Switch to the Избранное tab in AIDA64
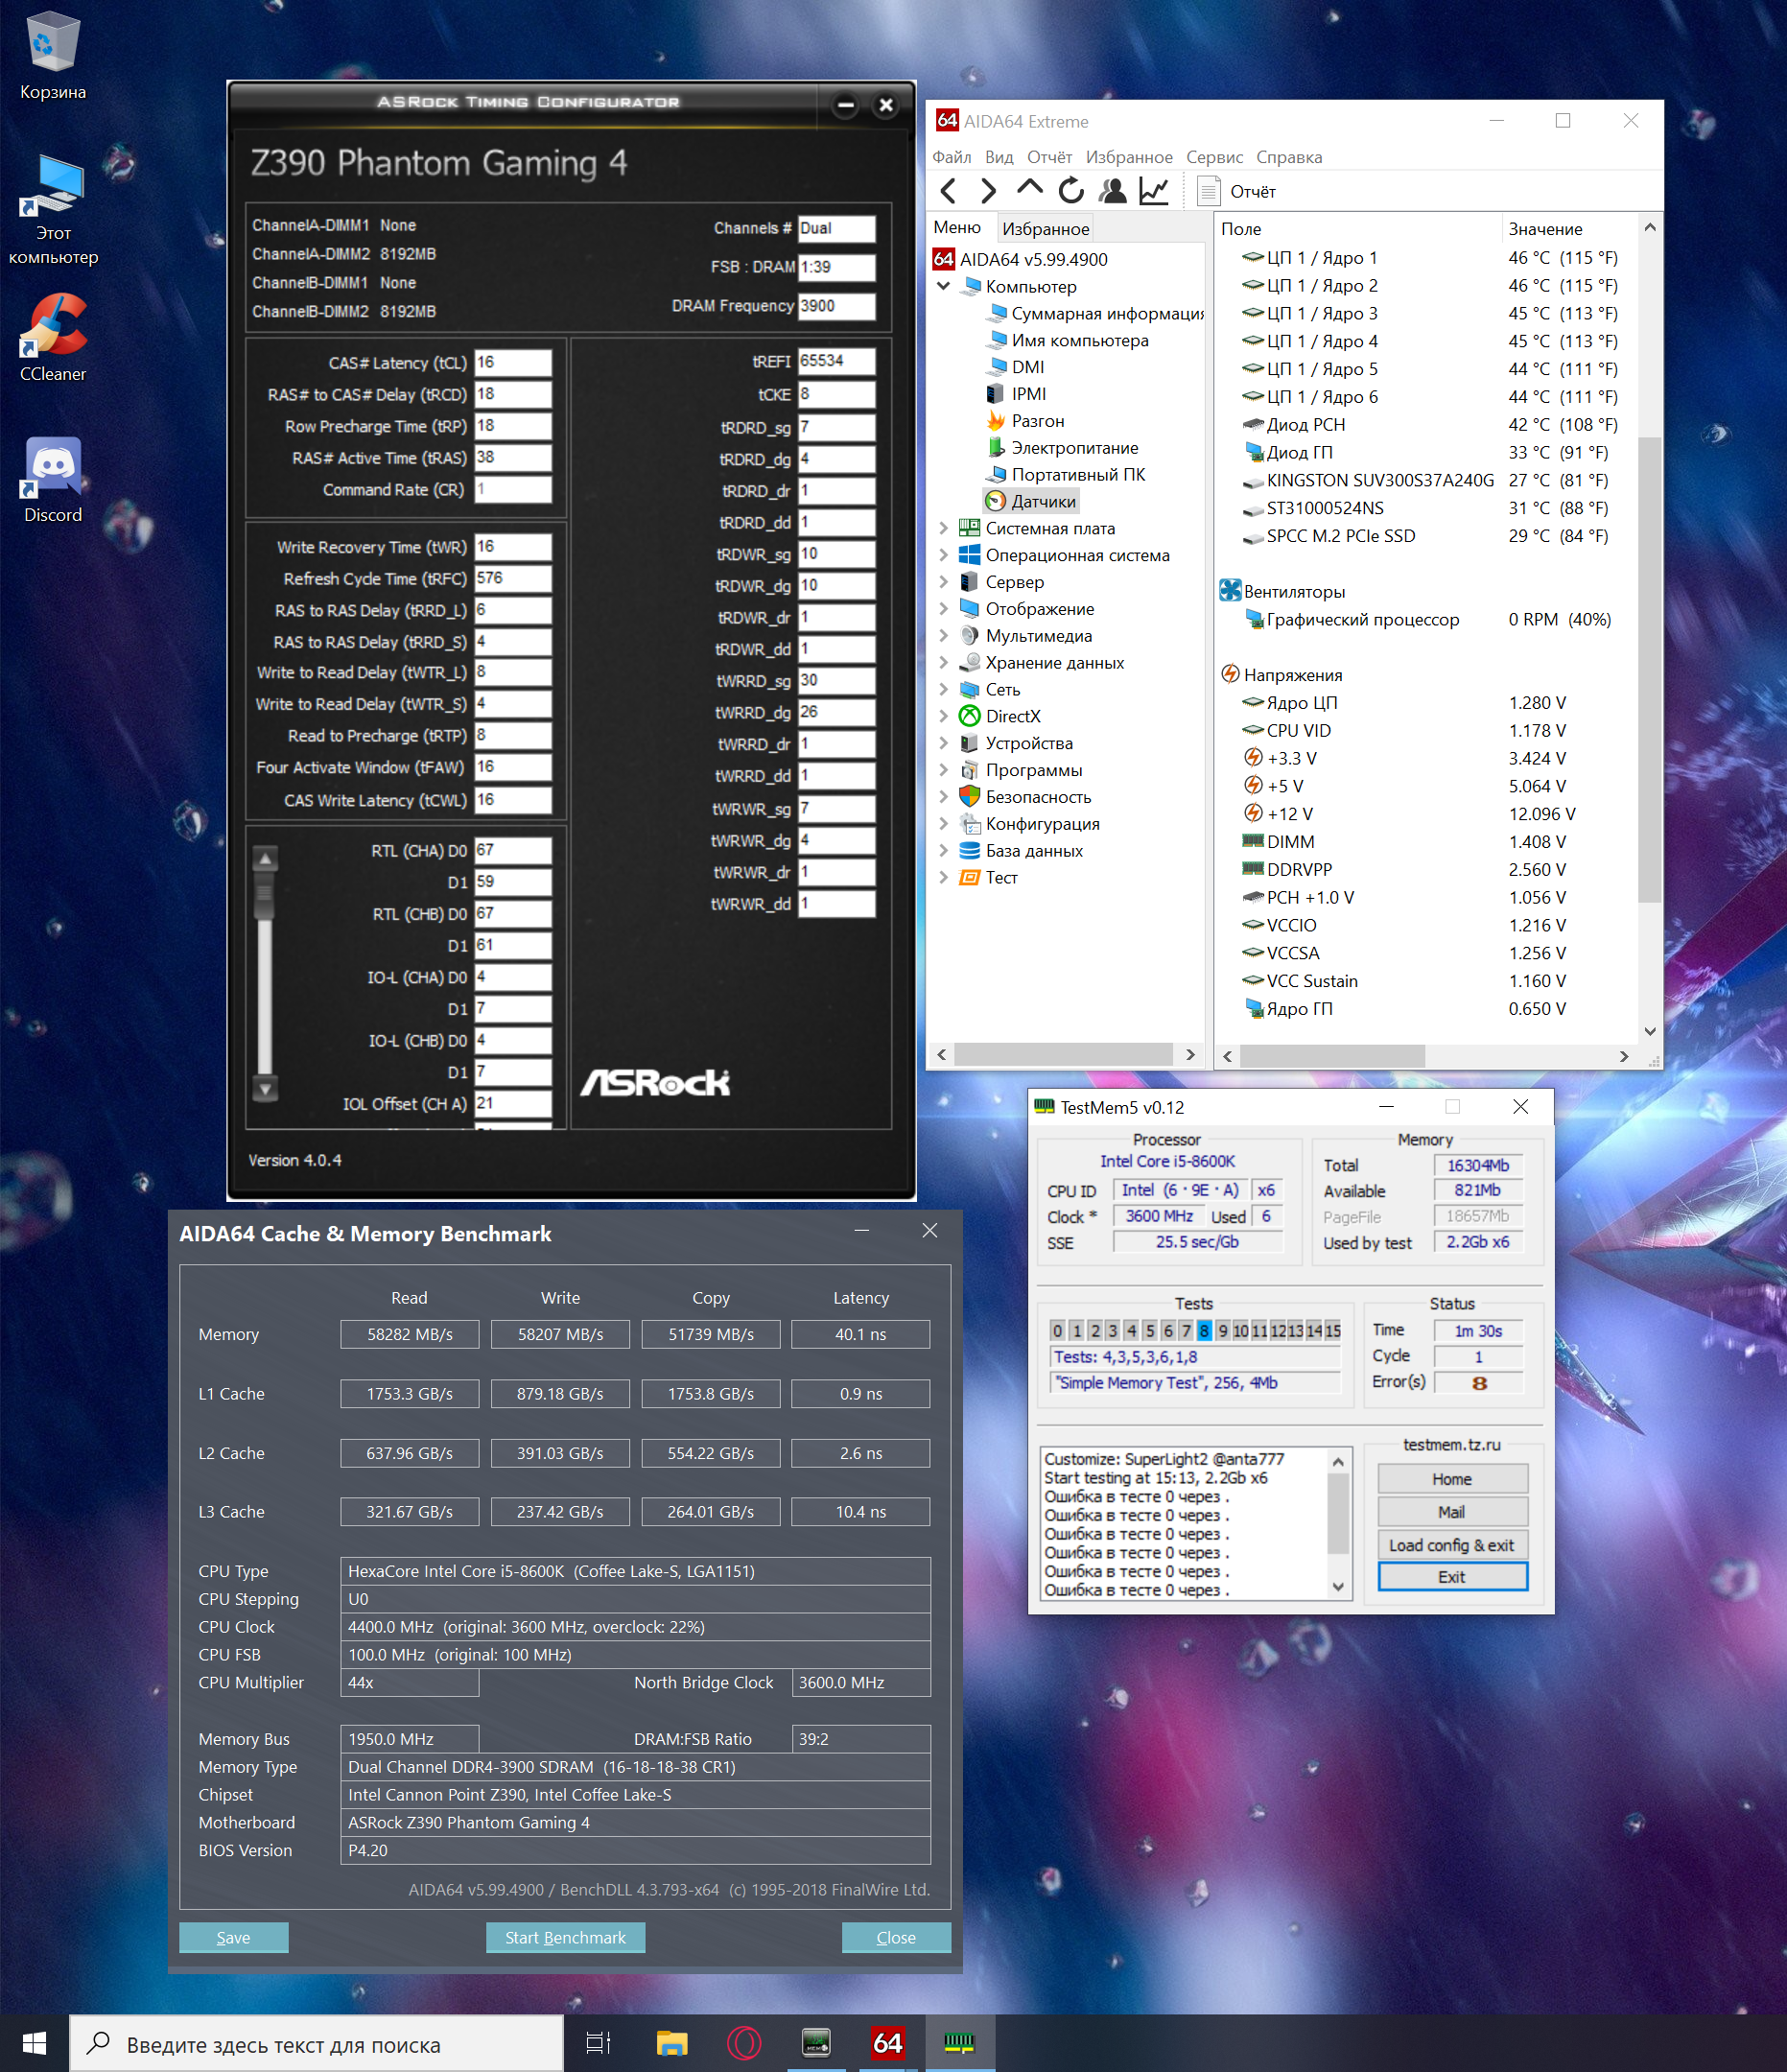 click(1046, 229)
